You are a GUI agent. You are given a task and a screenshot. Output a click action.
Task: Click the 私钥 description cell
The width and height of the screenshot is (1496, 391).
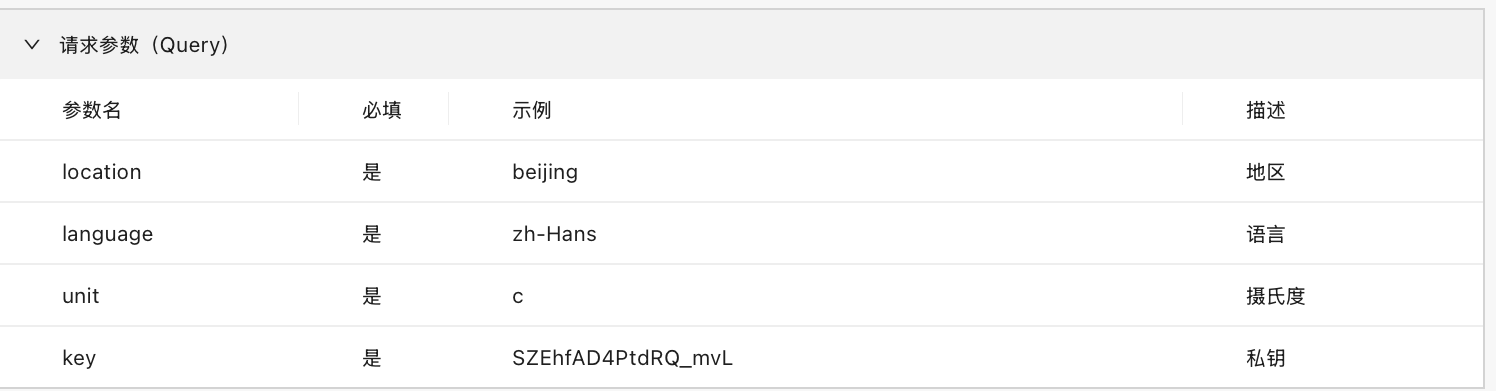tap(1266, 358)
